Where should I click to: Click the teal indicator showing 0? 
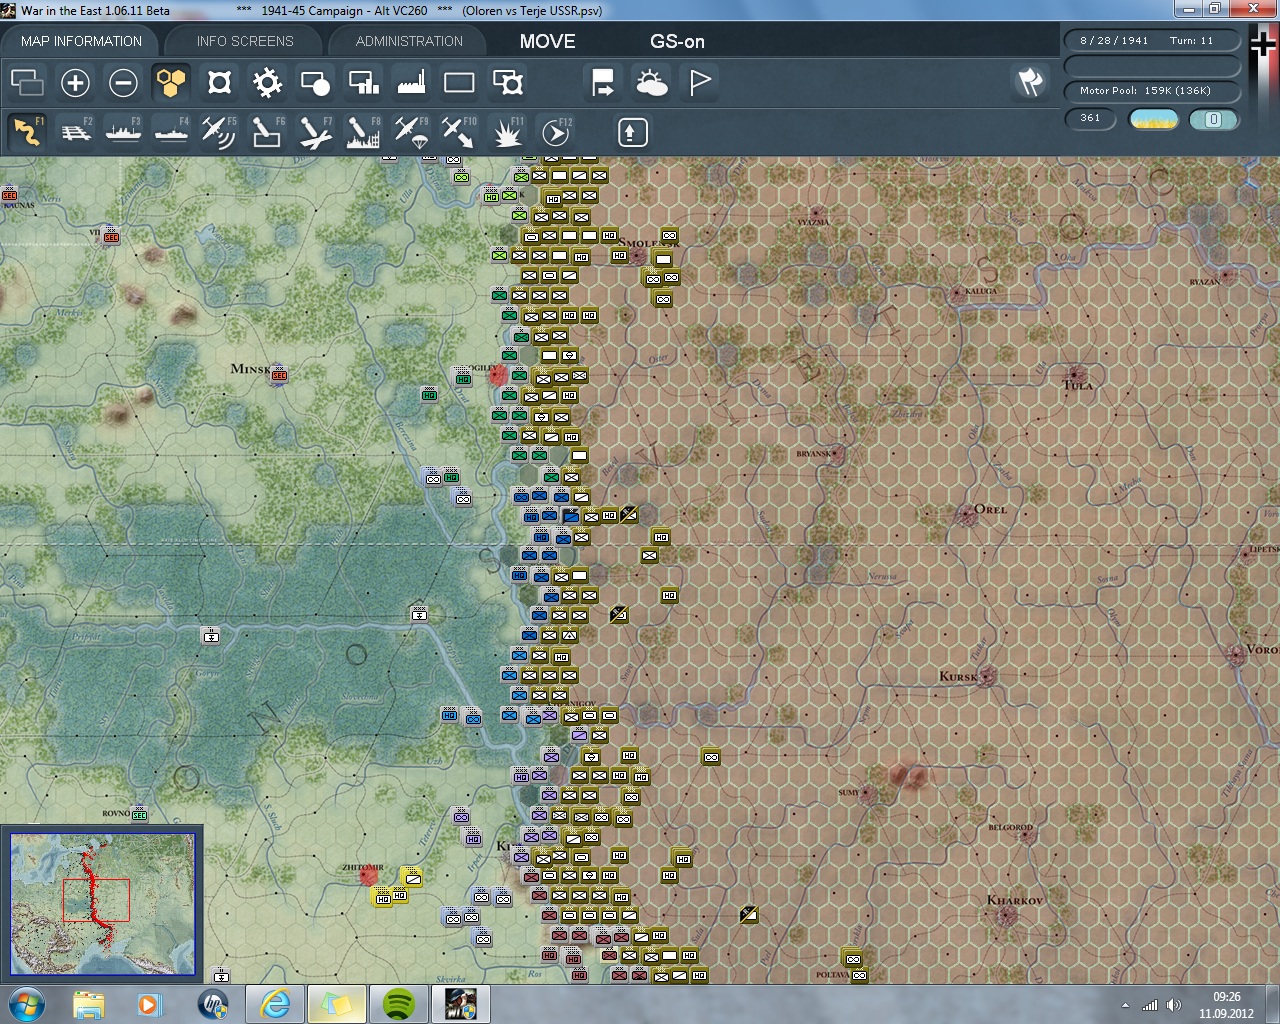click(1214, 119)
